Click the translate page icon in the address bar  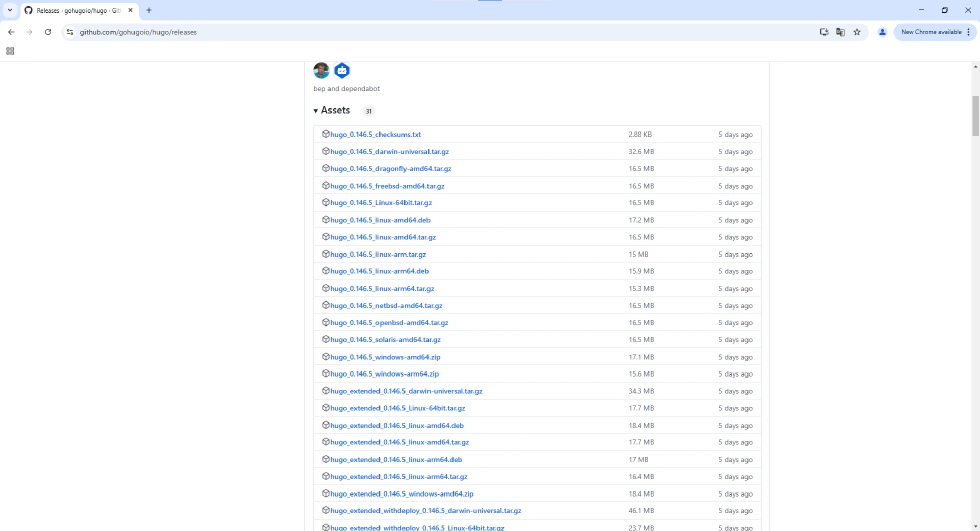click(x=840, y=32)
